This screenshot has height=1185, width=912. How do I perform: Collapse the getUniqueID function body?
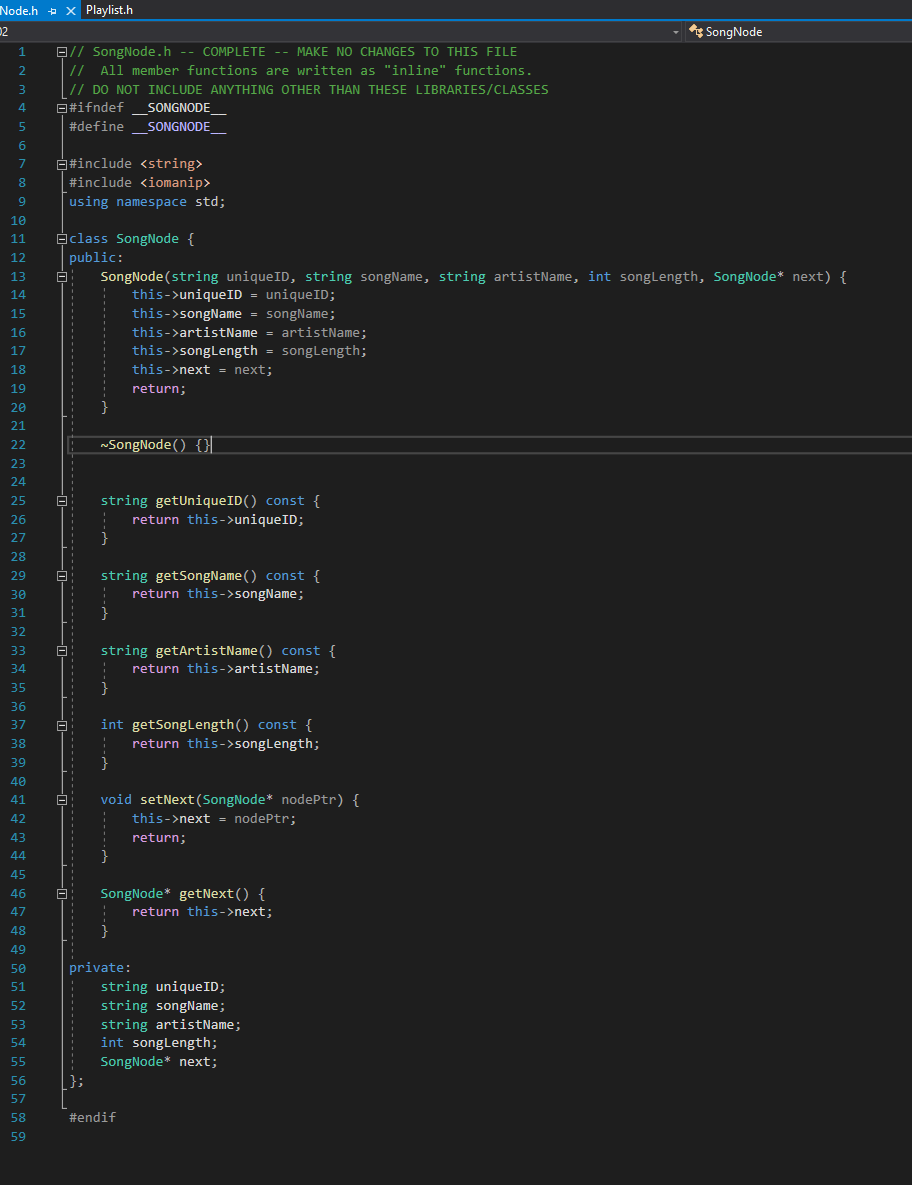pos(61,500)
